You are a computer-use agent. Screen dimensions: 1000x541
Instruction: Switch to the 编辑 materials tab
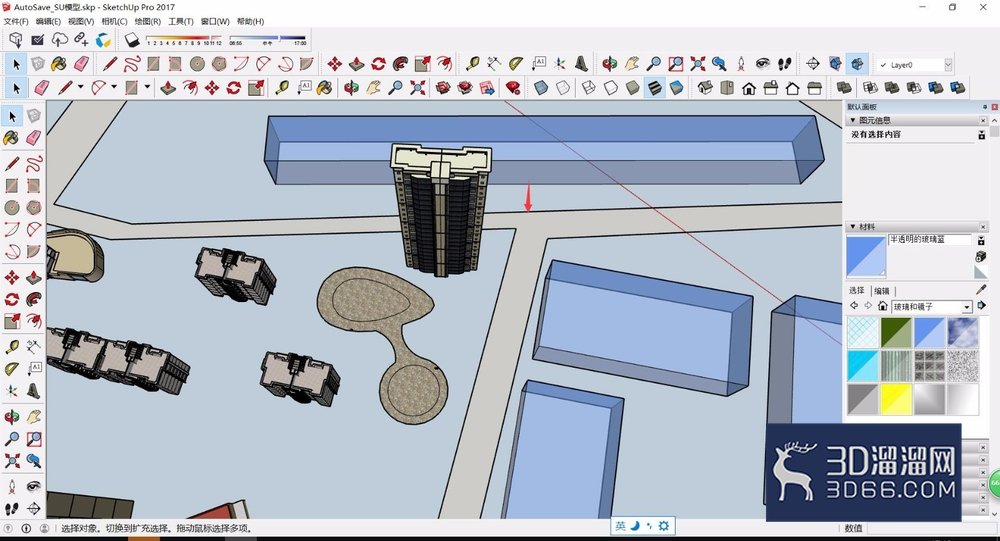pos(882,290)
